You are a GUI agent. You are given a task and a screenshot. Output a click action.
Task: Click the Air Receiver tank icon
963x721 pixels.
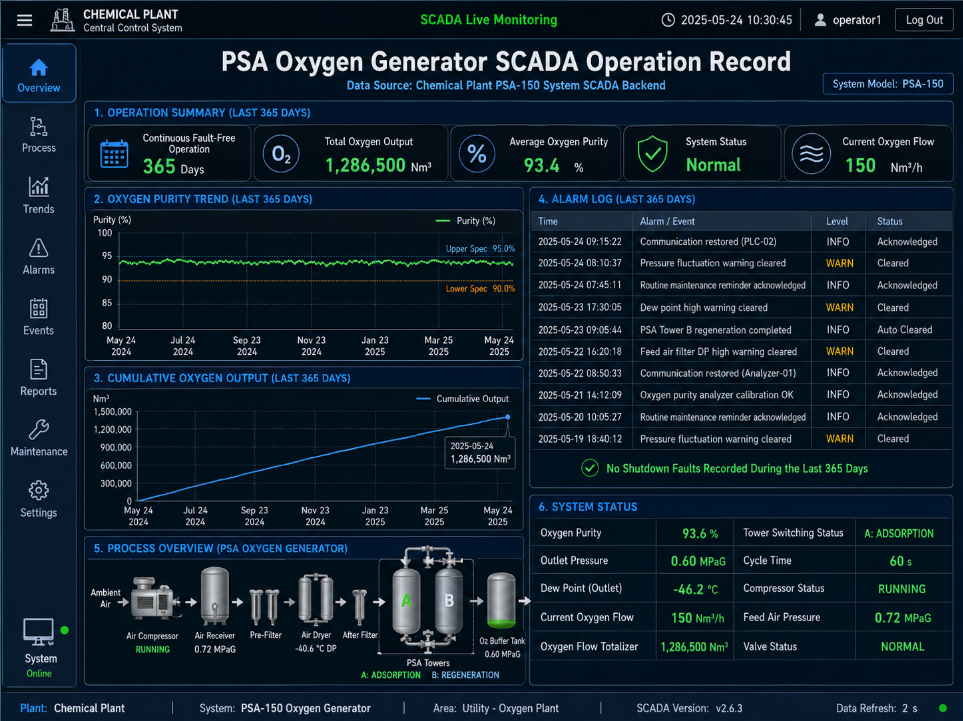(215, 596)
